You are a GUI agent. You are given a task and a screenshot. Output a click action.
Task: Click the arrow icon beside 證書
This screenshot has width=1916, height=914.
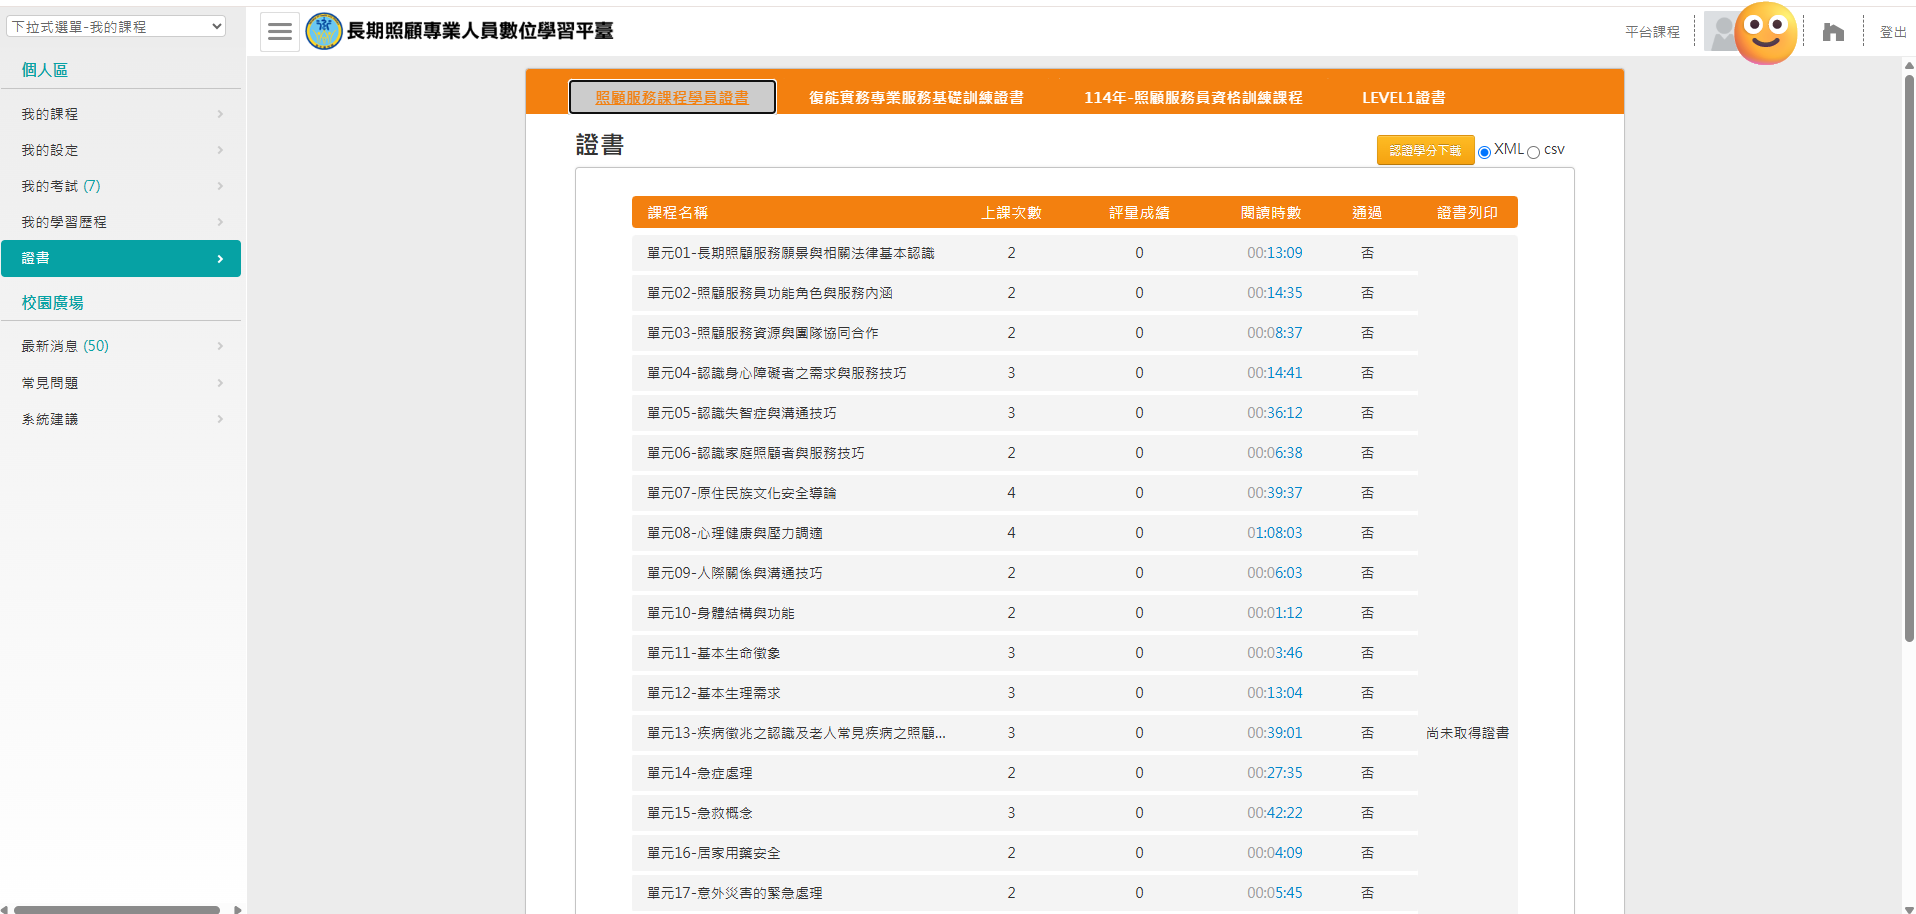[220, 259]
